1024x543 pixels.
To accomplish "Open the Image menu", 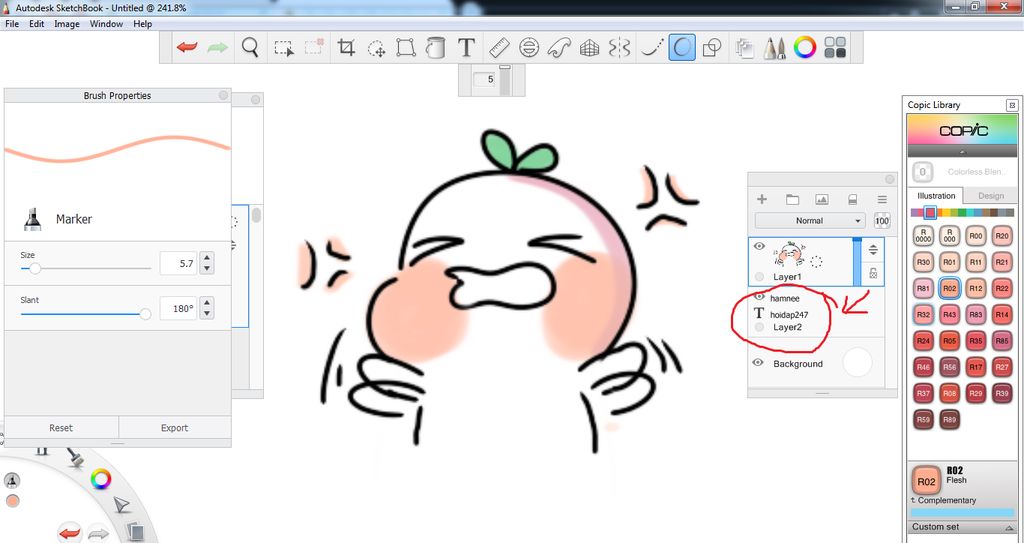I will pos(67,24).
